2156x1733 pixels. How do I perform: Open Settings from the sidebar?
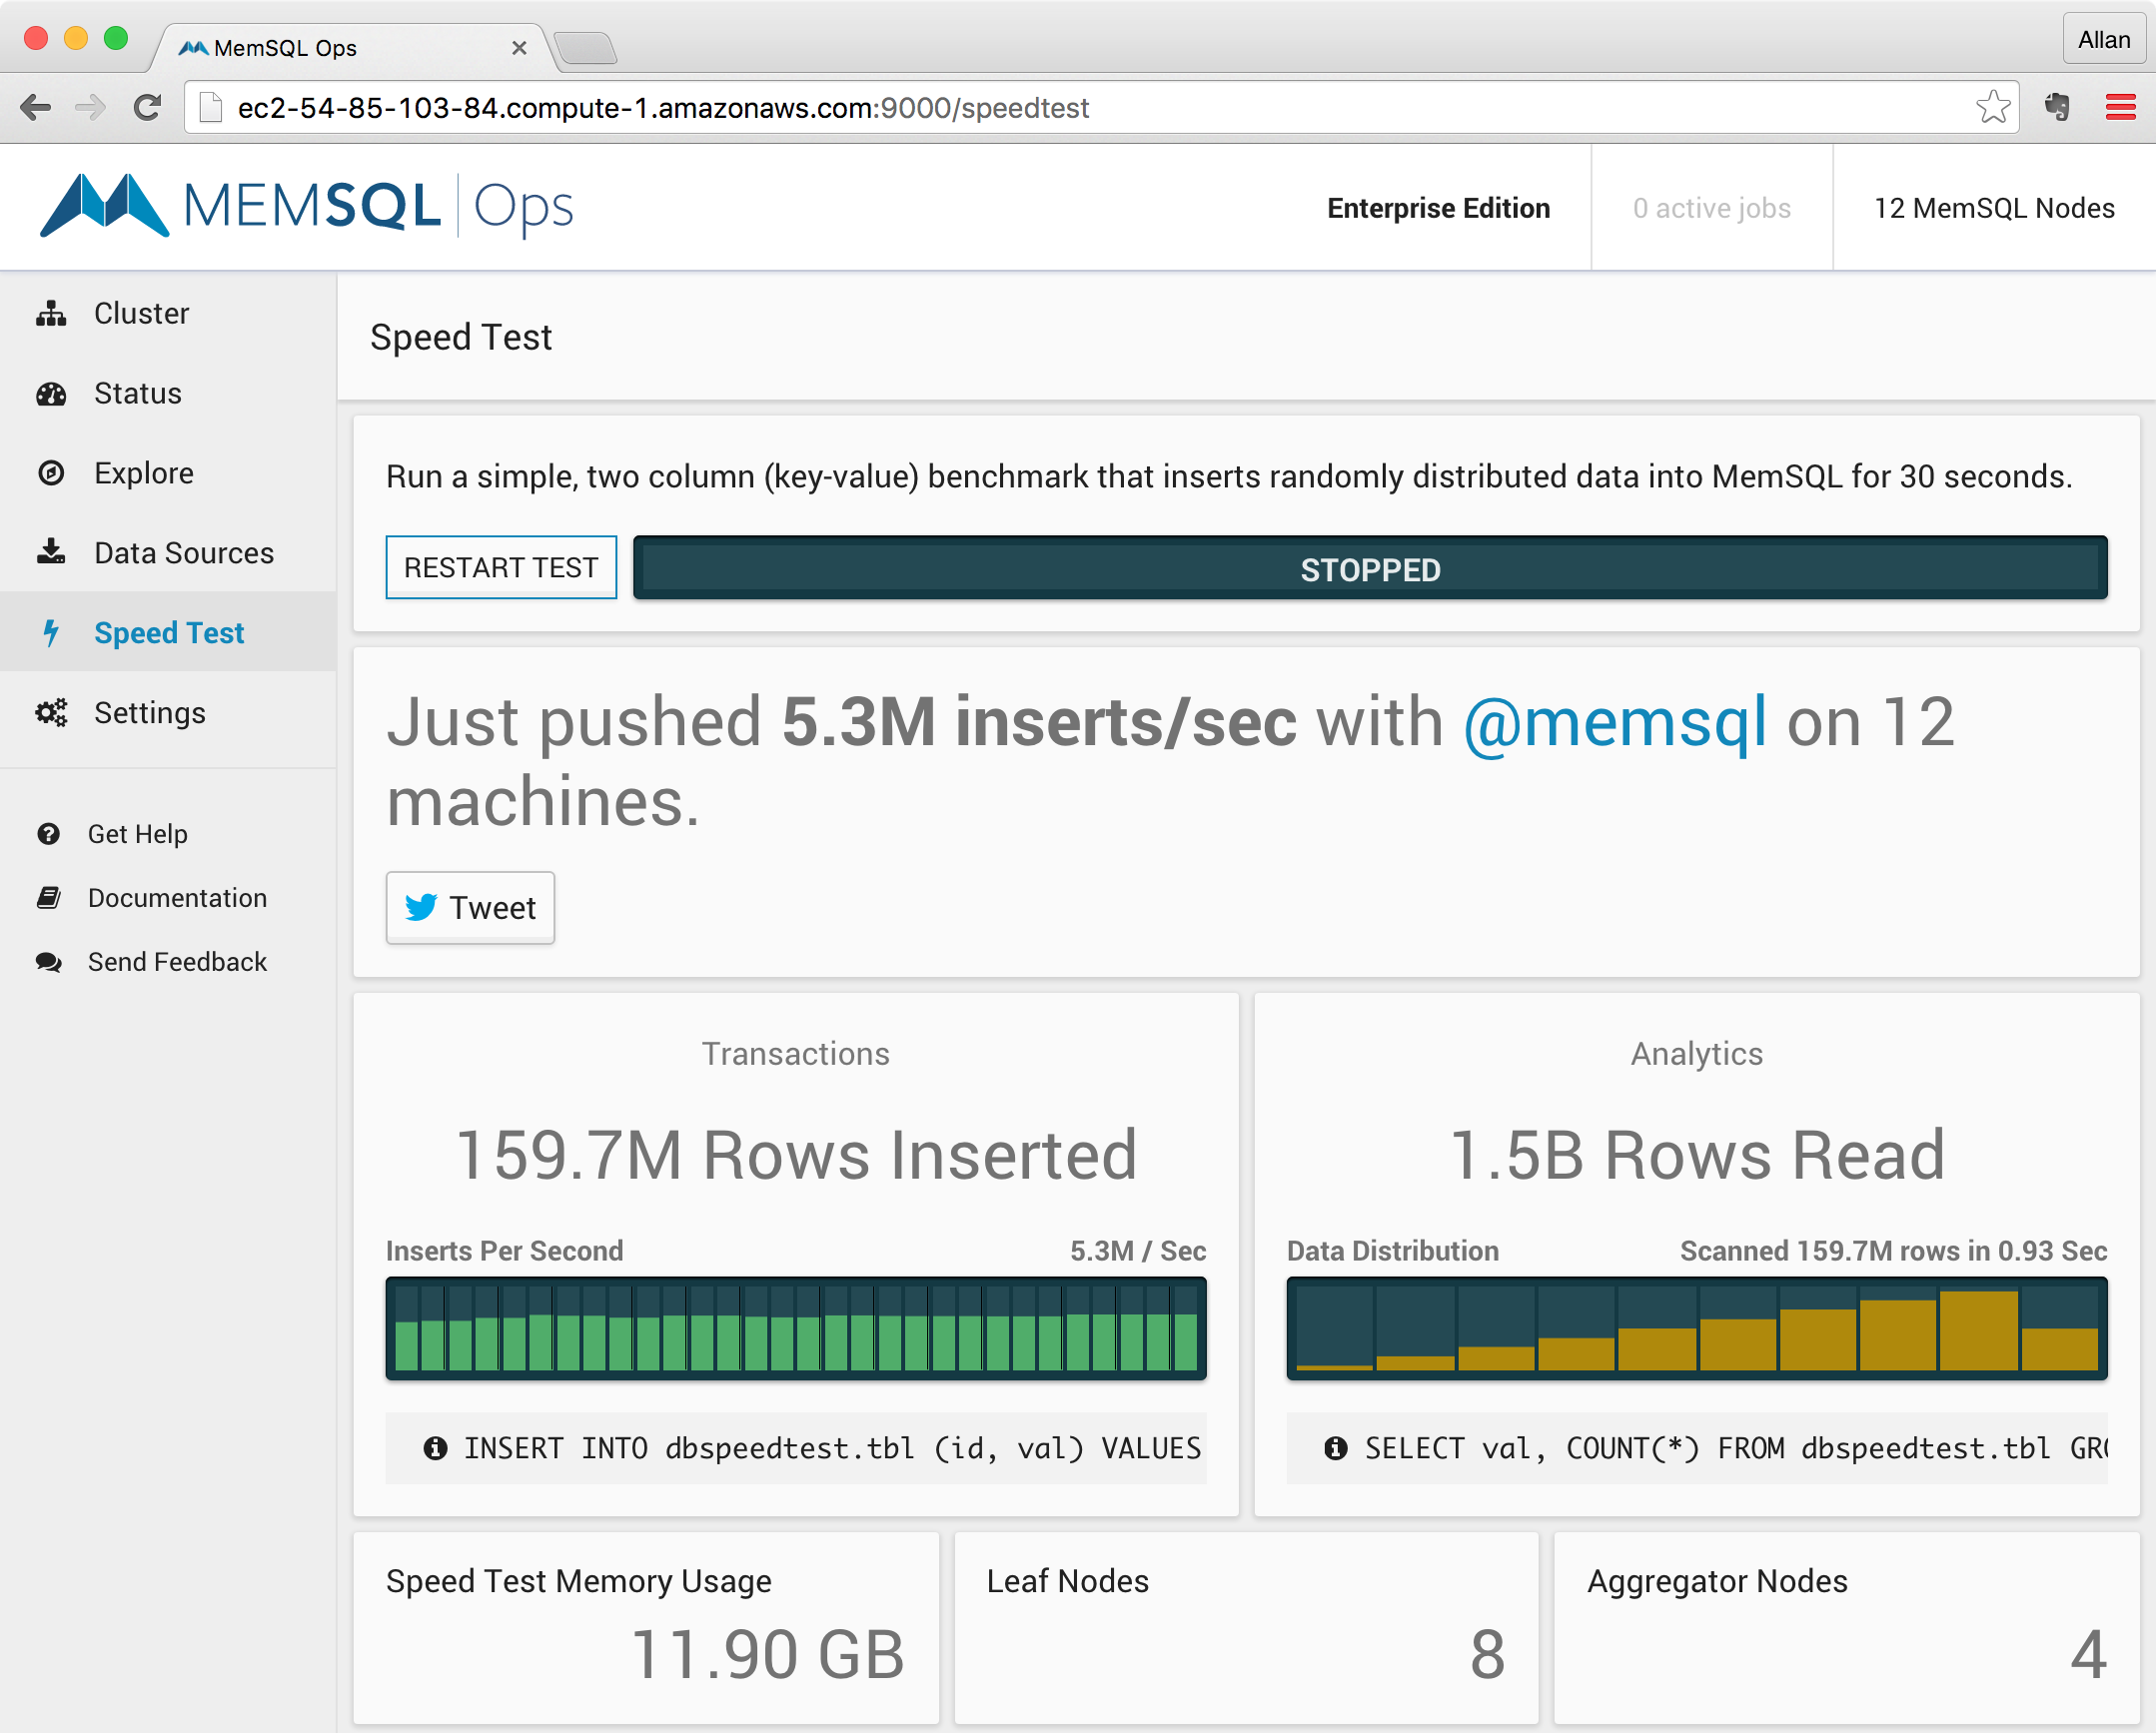pos(168,712)
